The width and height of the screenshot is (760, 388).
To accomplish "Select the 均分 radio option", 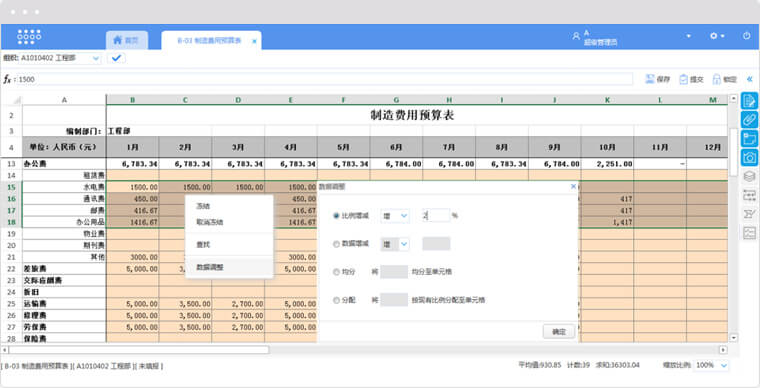I will (336, 272).
